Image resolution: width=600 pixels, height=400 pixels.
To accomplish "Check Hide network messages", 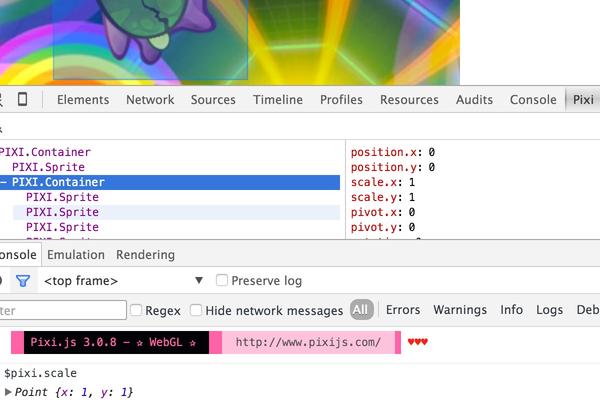I will pos(196,310).
